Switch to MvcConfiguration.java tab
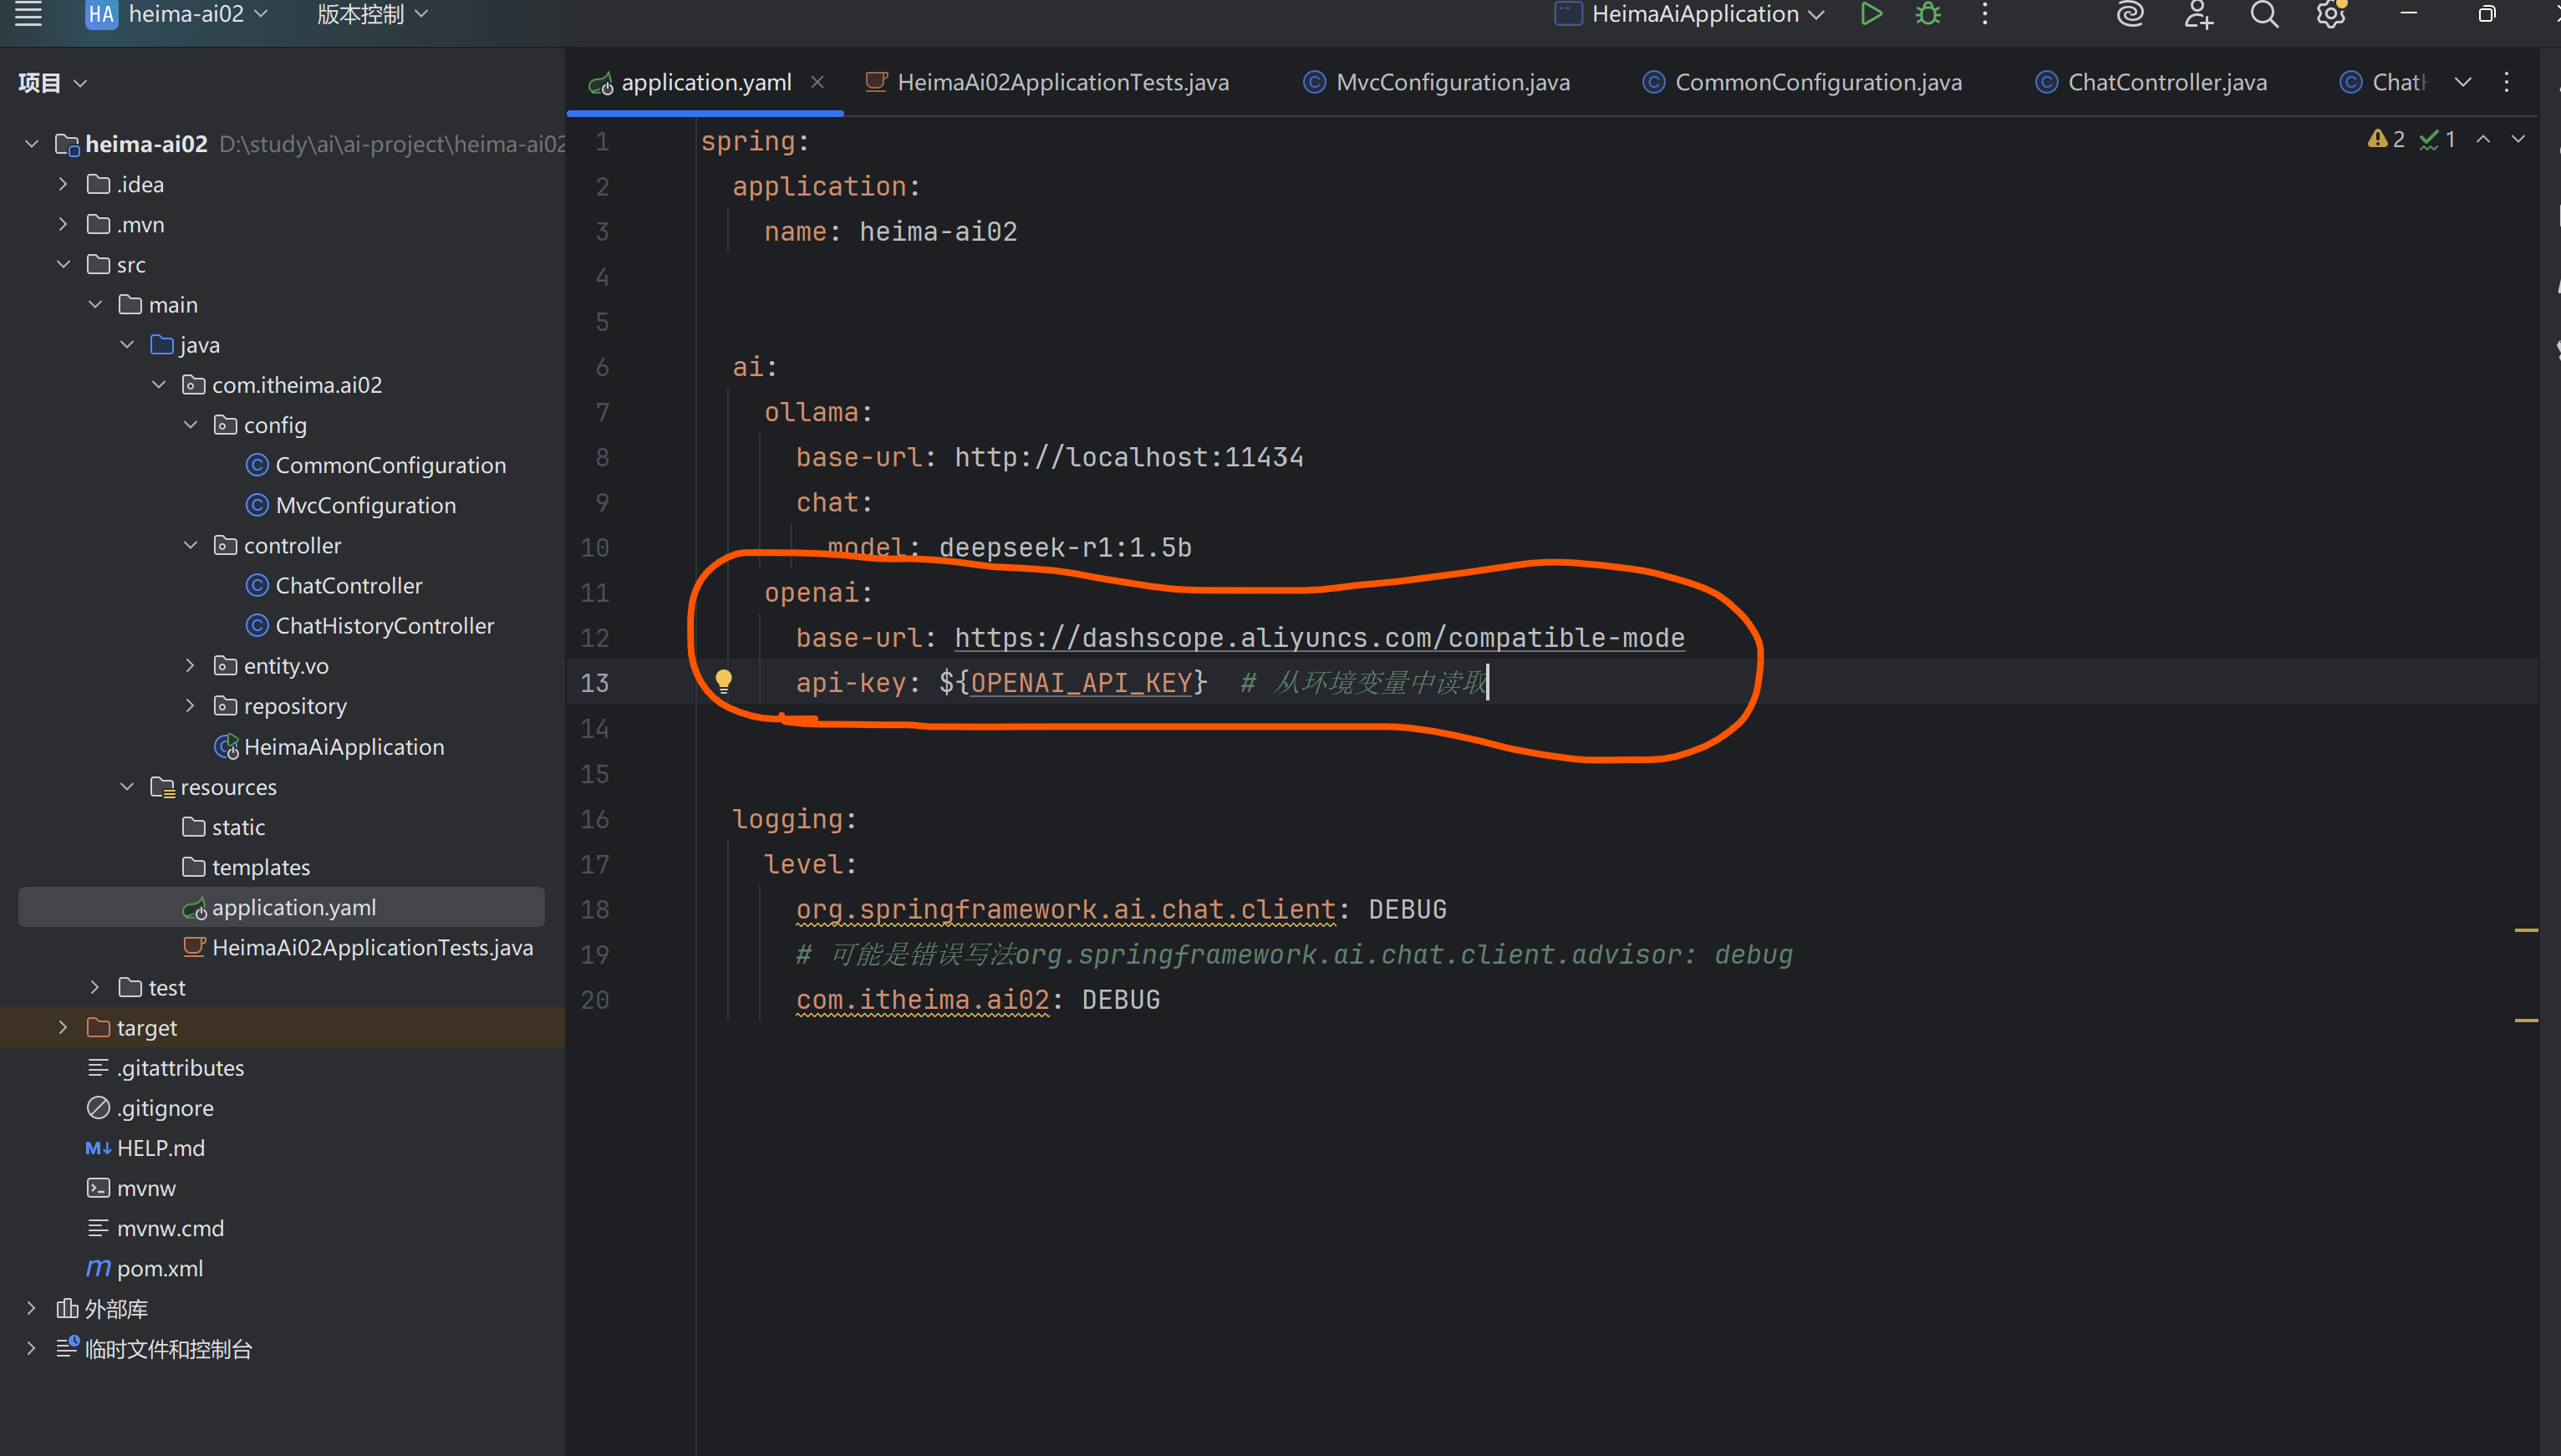 point(1451,82)
